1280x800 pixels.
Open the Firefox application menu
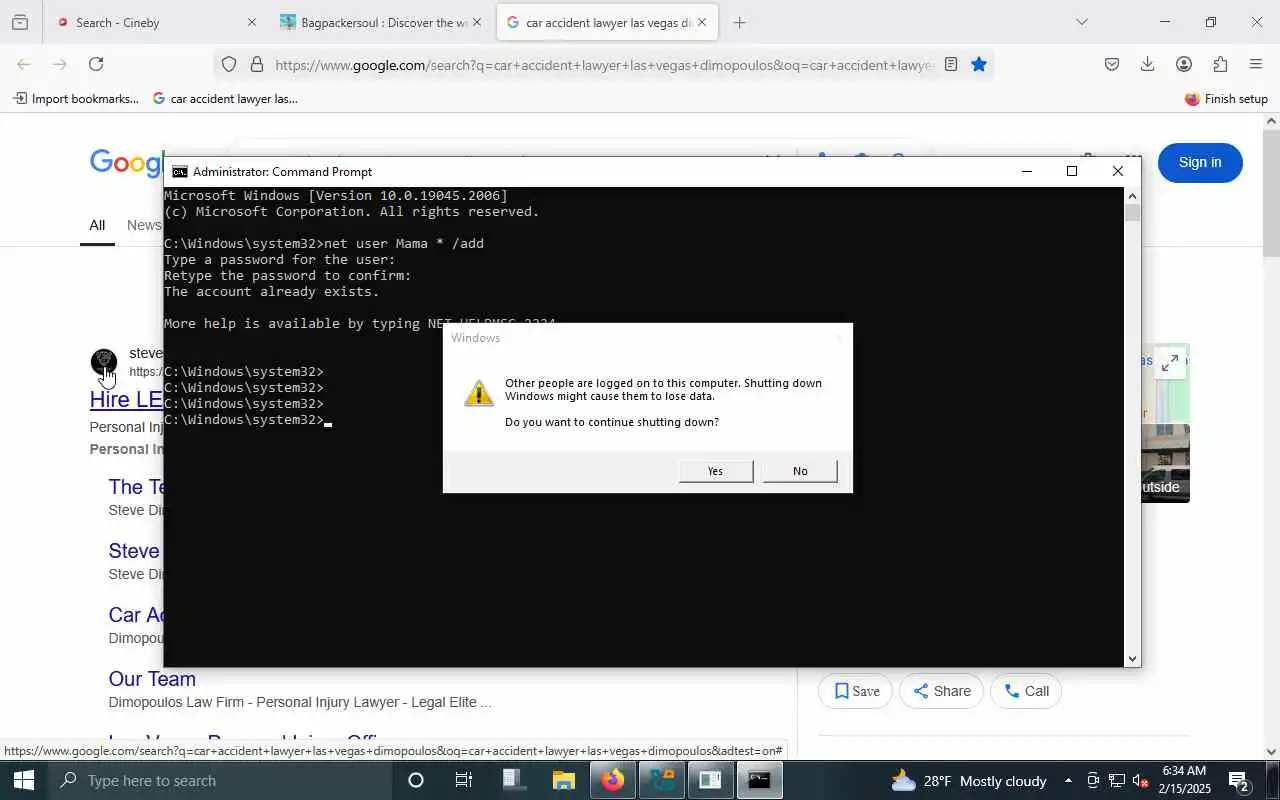(x=1256, y=64)
